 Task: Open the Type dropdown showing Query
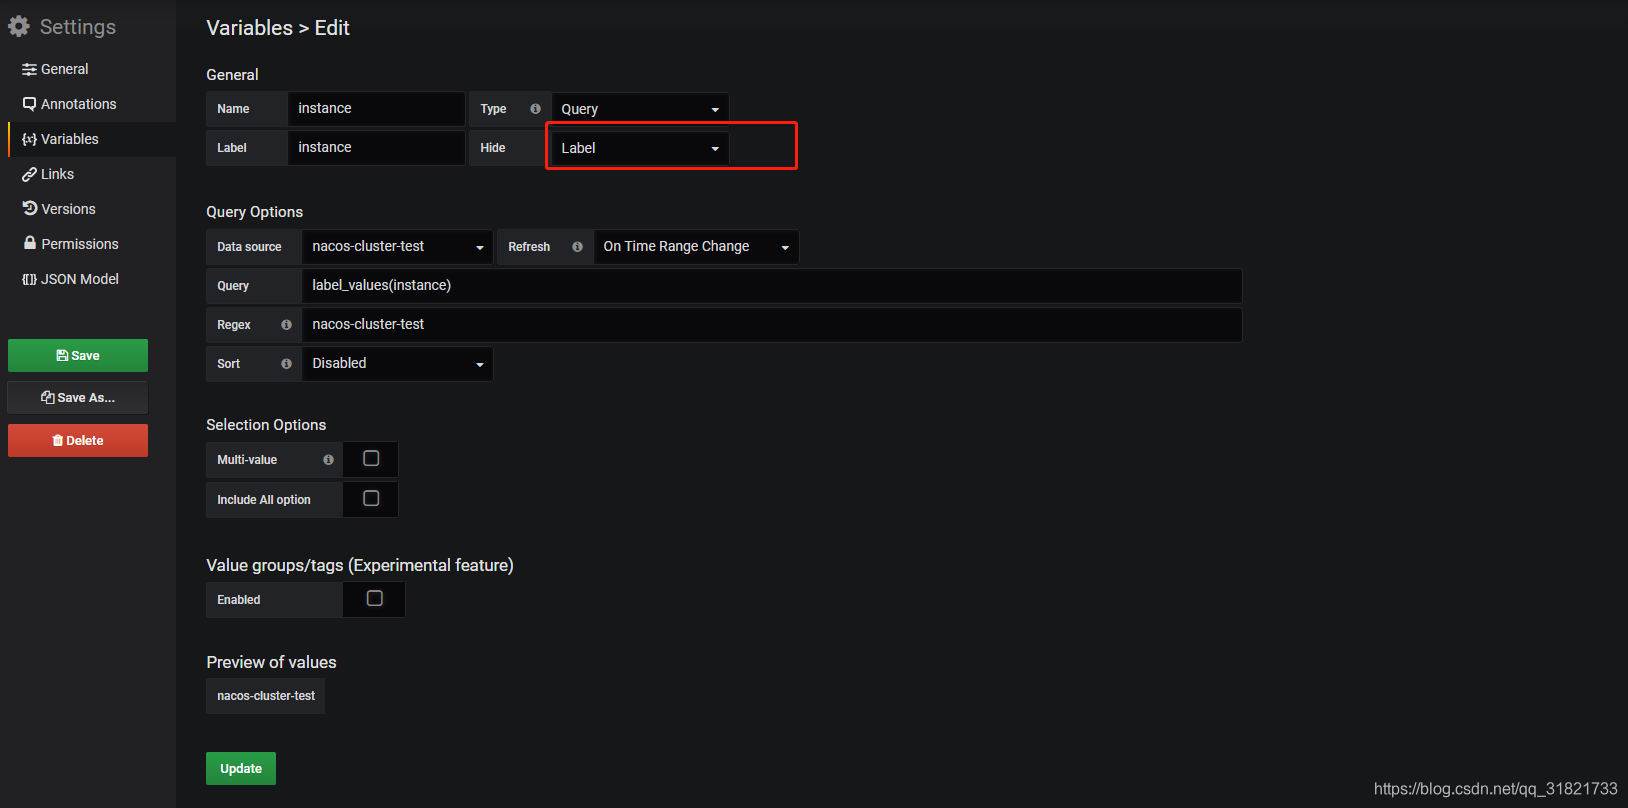(640, 109)
